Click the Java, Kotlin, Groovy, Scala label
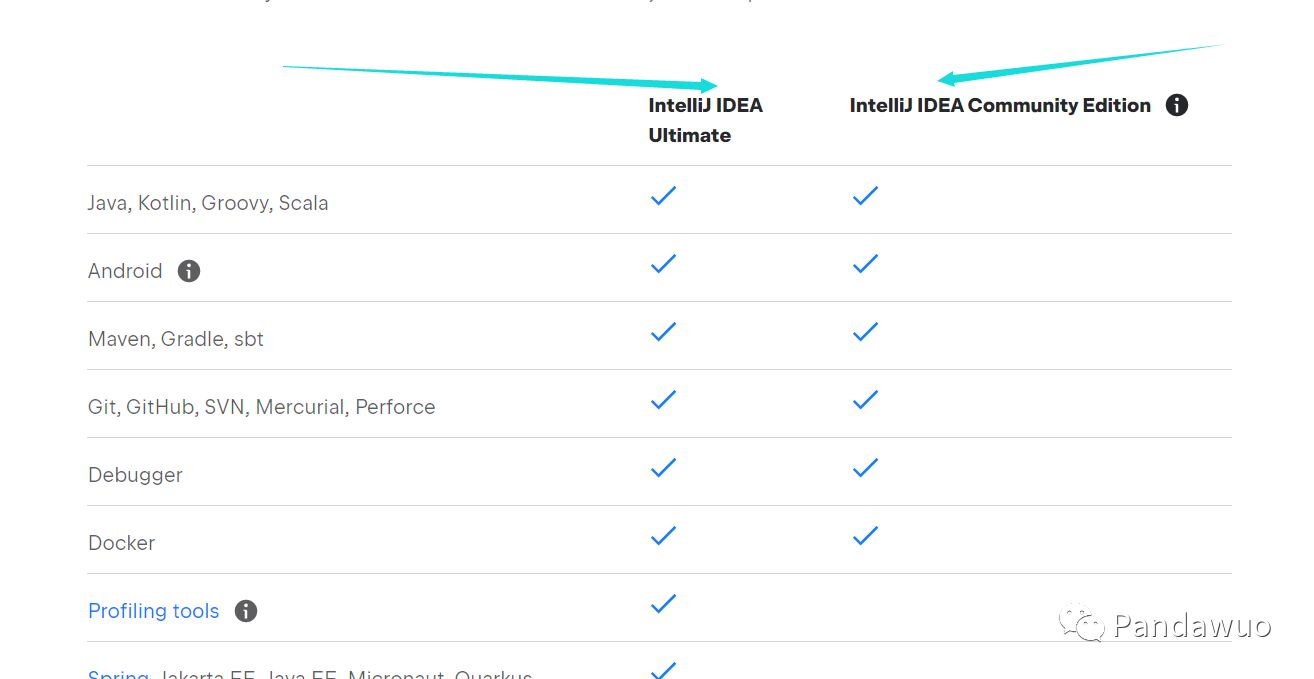The image size is (1314, 679). coord(208,203)
